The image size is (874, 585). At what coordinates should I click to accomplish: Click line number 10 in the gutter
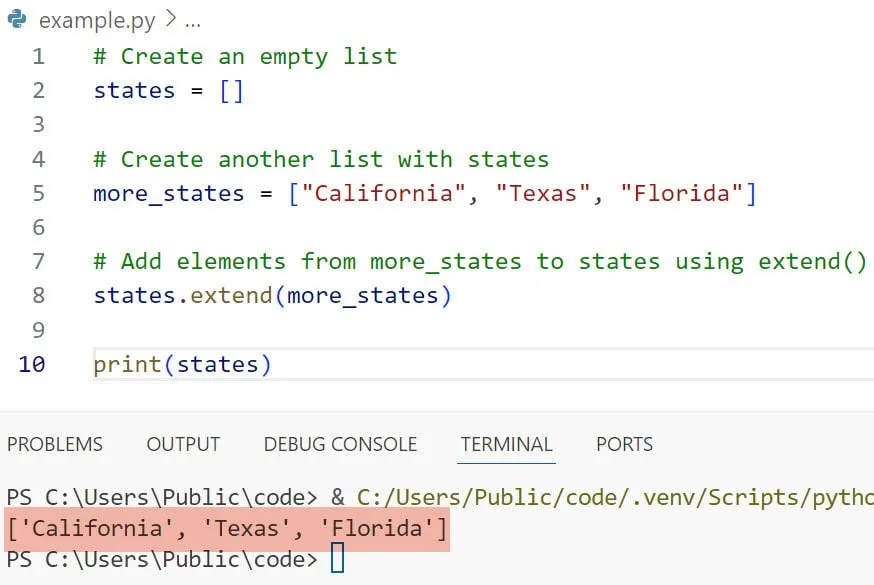tap(32, 364)
